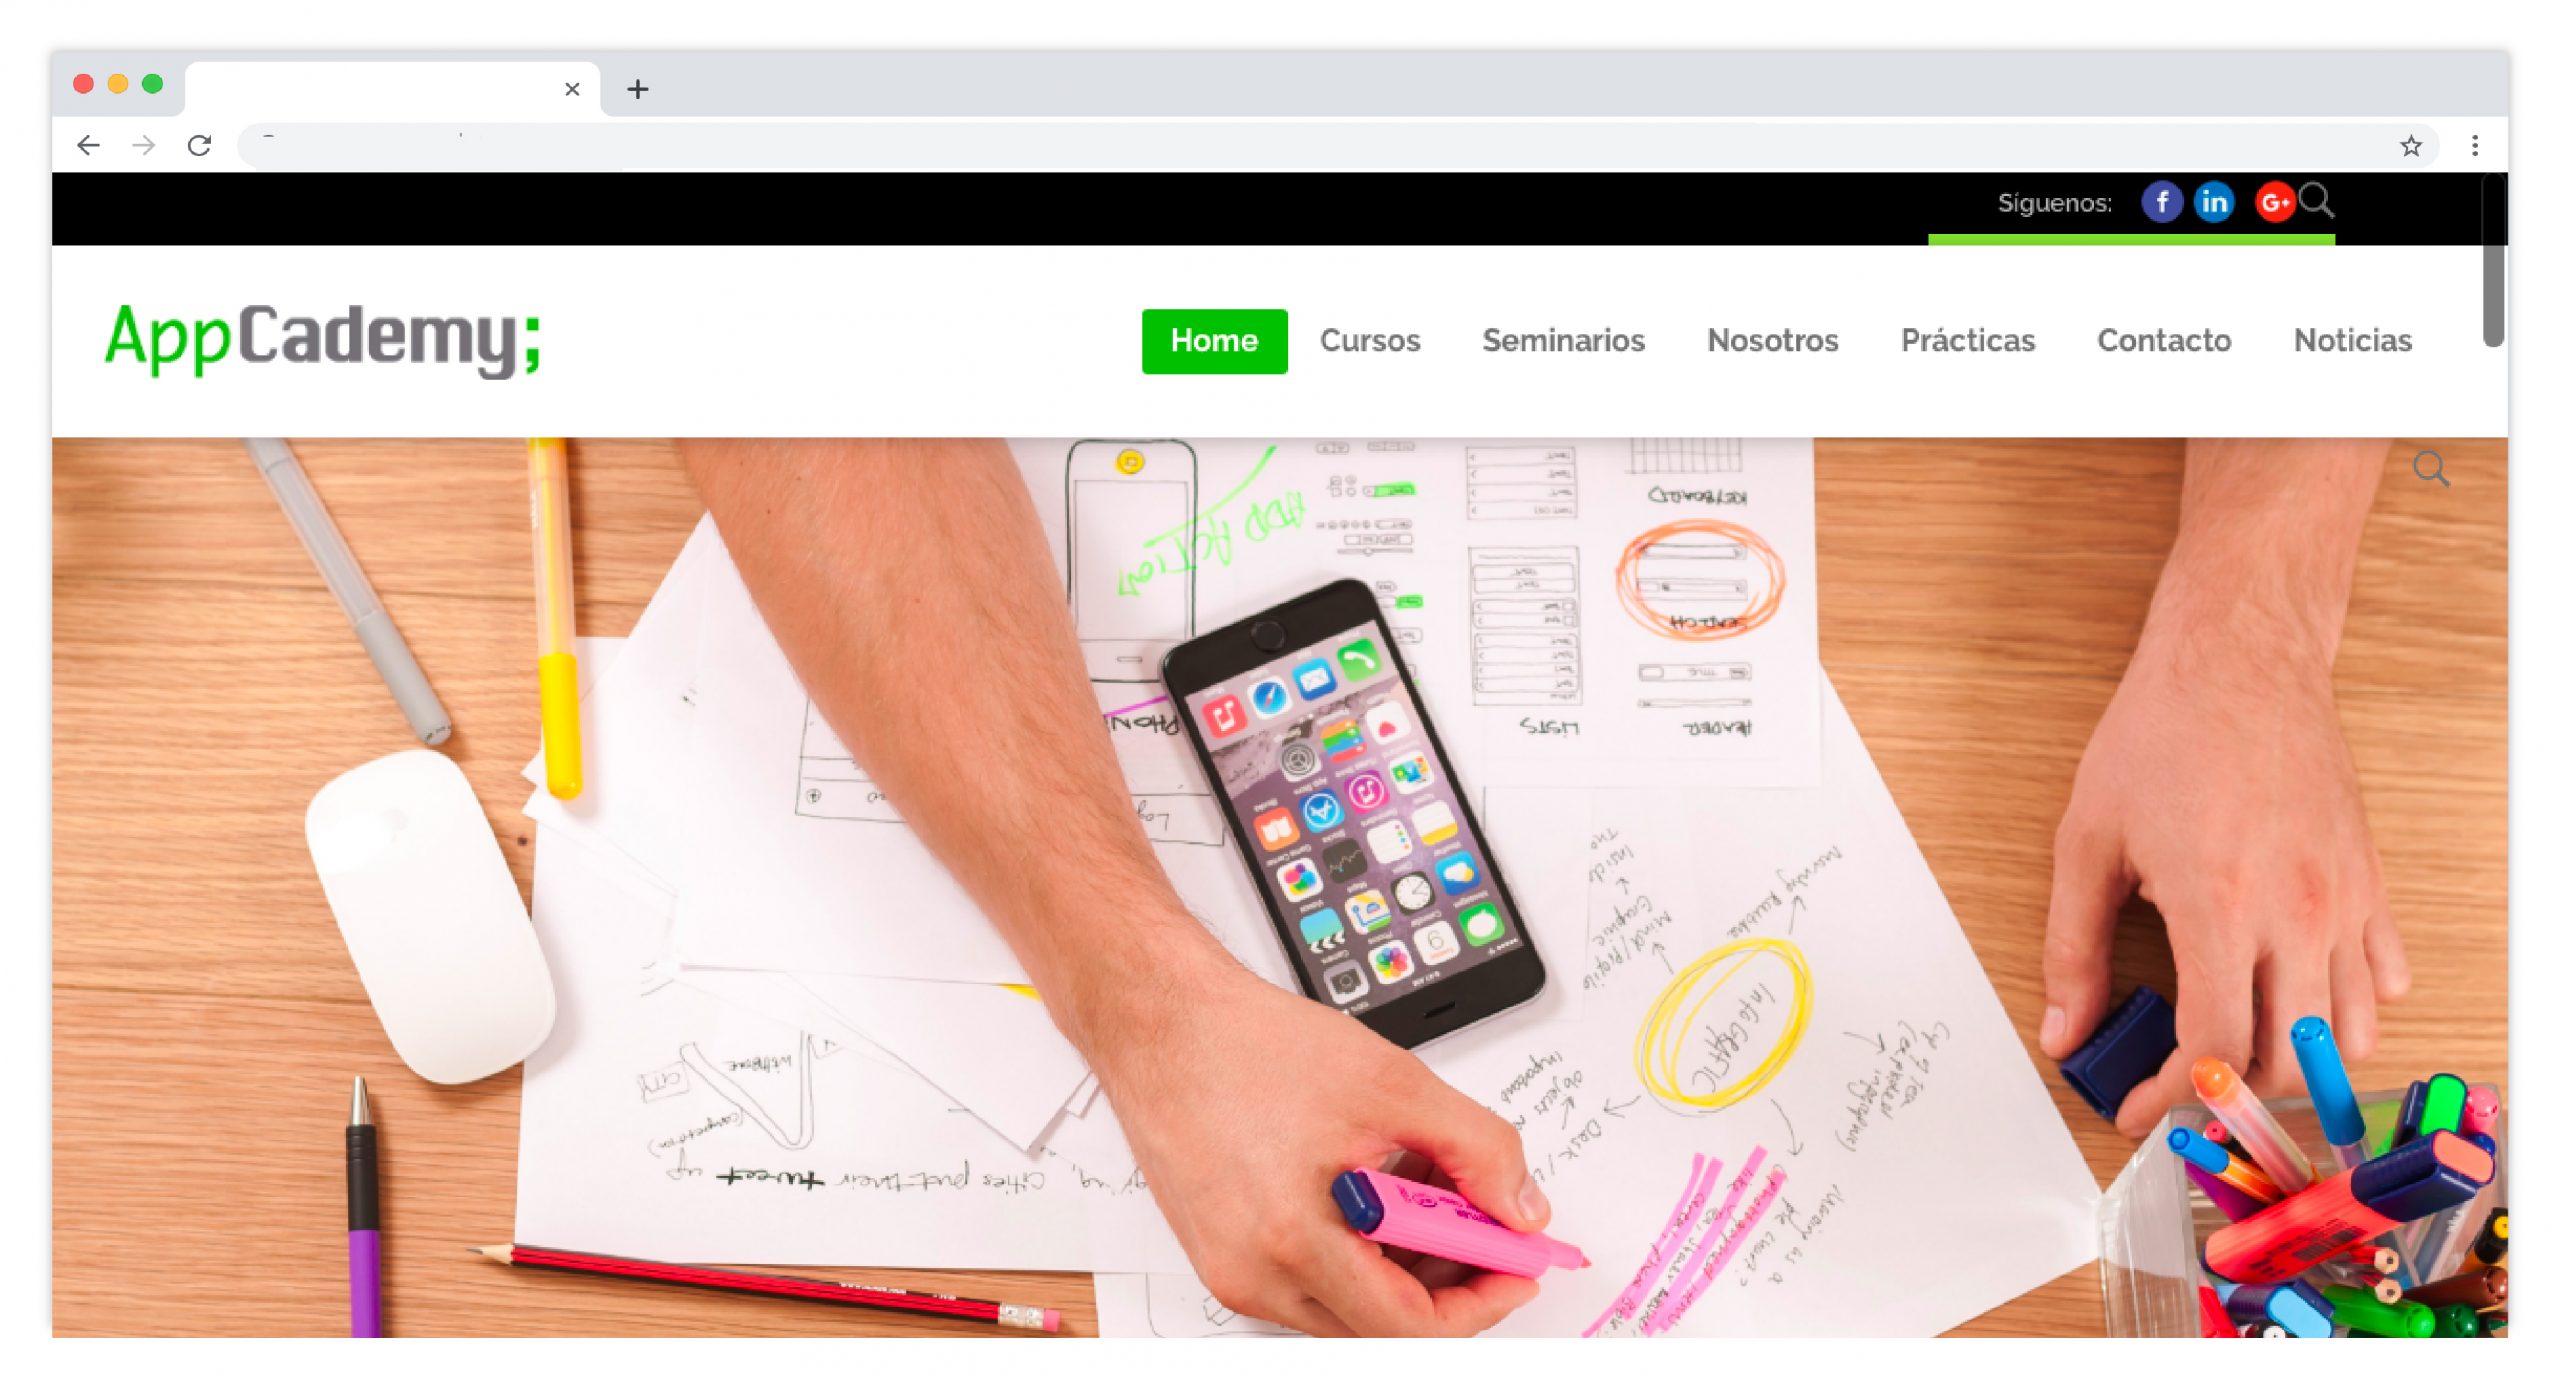
Task: Open the Facebook social icon
Action: 2161,202
